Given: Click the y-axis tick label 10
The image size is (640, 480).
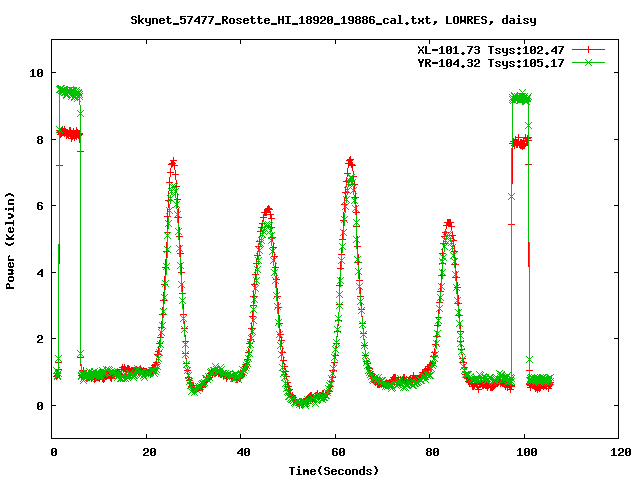Looking at the screenshot, I should click(x=36, y=73).
